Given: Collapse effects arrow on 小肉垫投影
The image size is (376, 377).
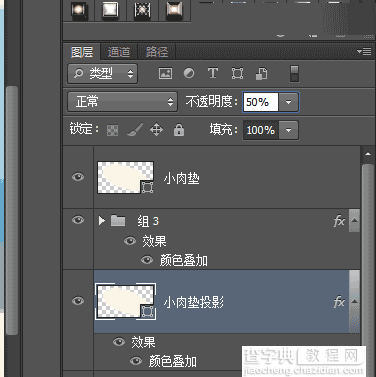Looking at the screenshot, I should coord(355,301).
